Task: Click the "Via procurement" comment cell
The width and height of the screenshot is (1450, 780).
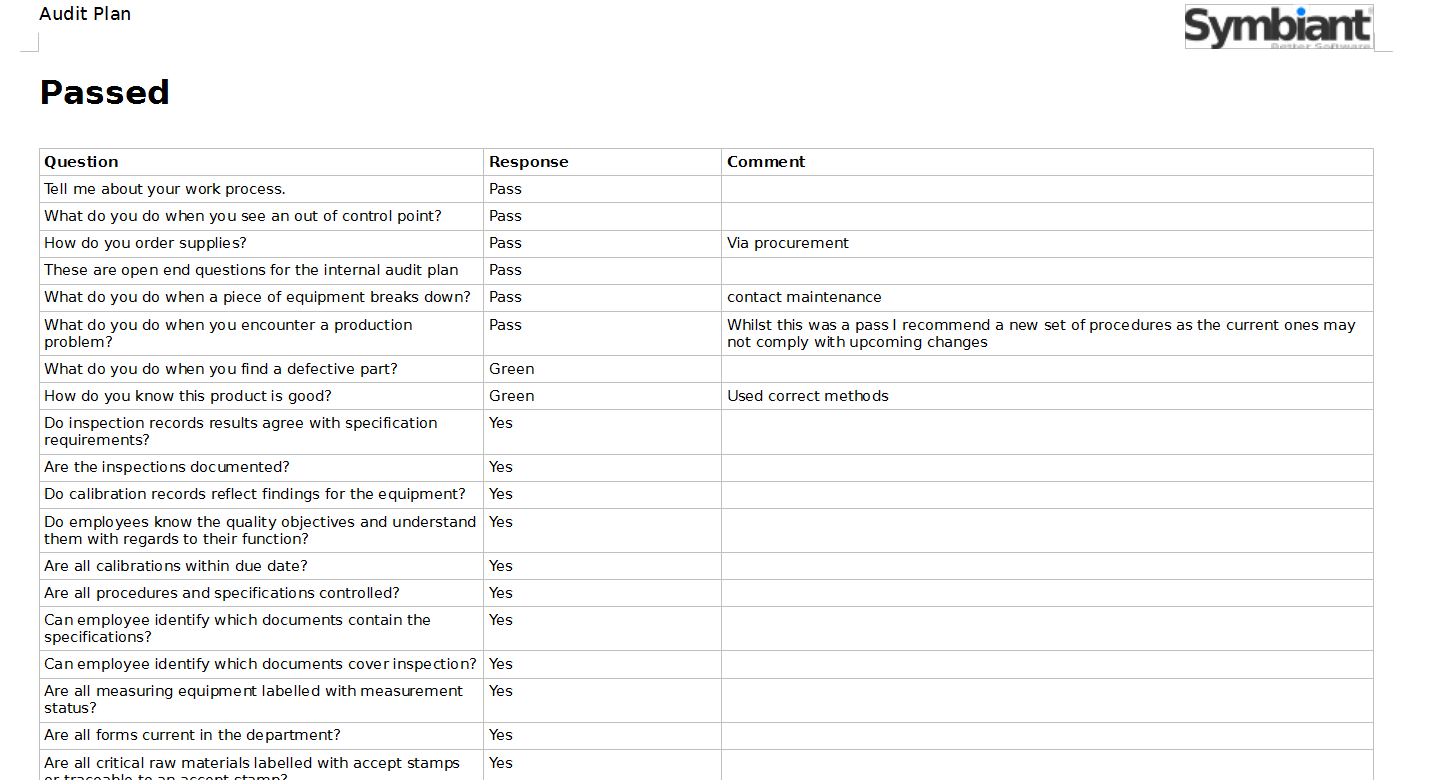Action: coord(788,243)
